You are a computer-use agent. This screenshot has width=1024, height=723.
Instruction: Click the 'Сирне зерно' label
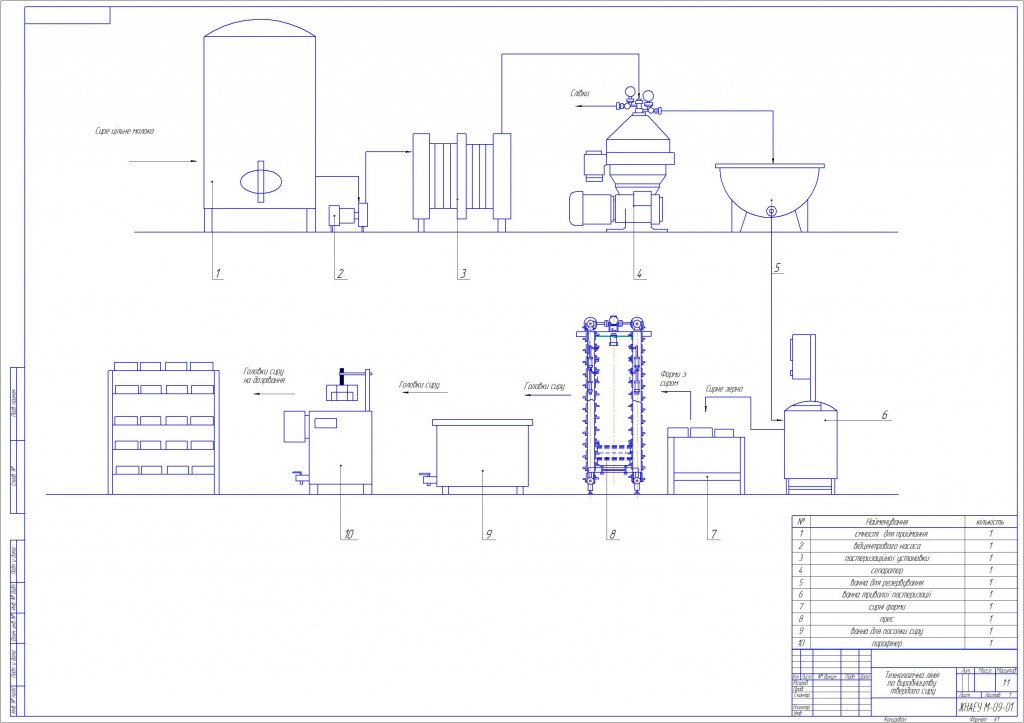pos(724,389)
